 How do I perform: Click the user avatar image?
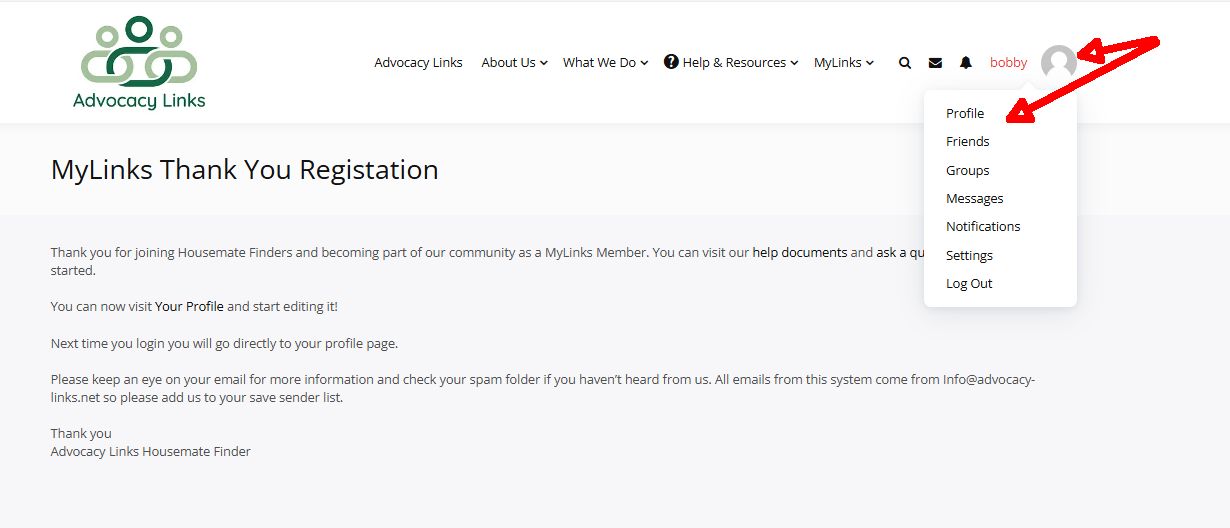pyautogui.click(x=1058, y=63)
